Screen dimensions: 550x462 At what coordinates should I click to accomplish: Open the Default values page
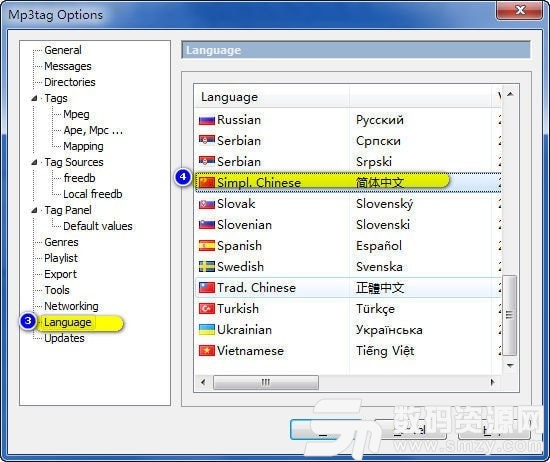(x=98, y=226)
